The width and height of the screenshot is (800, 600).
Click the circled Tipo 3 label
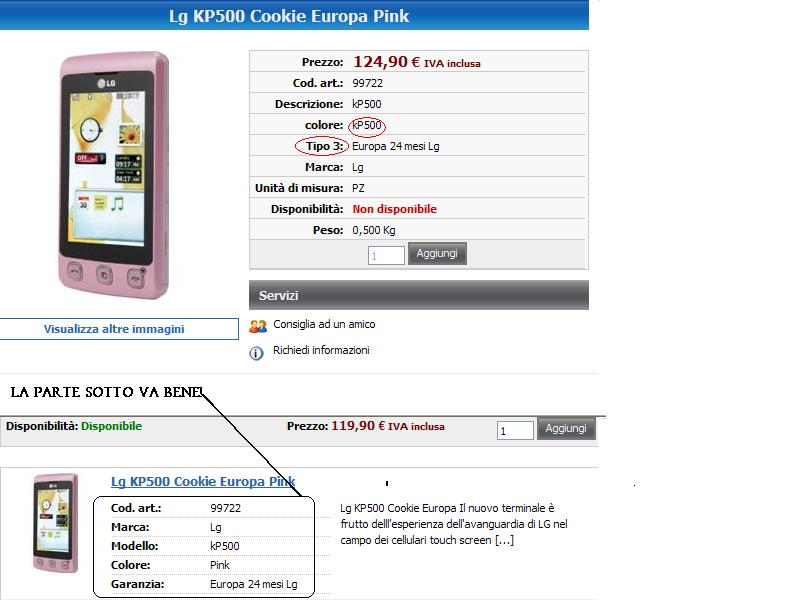321,146
